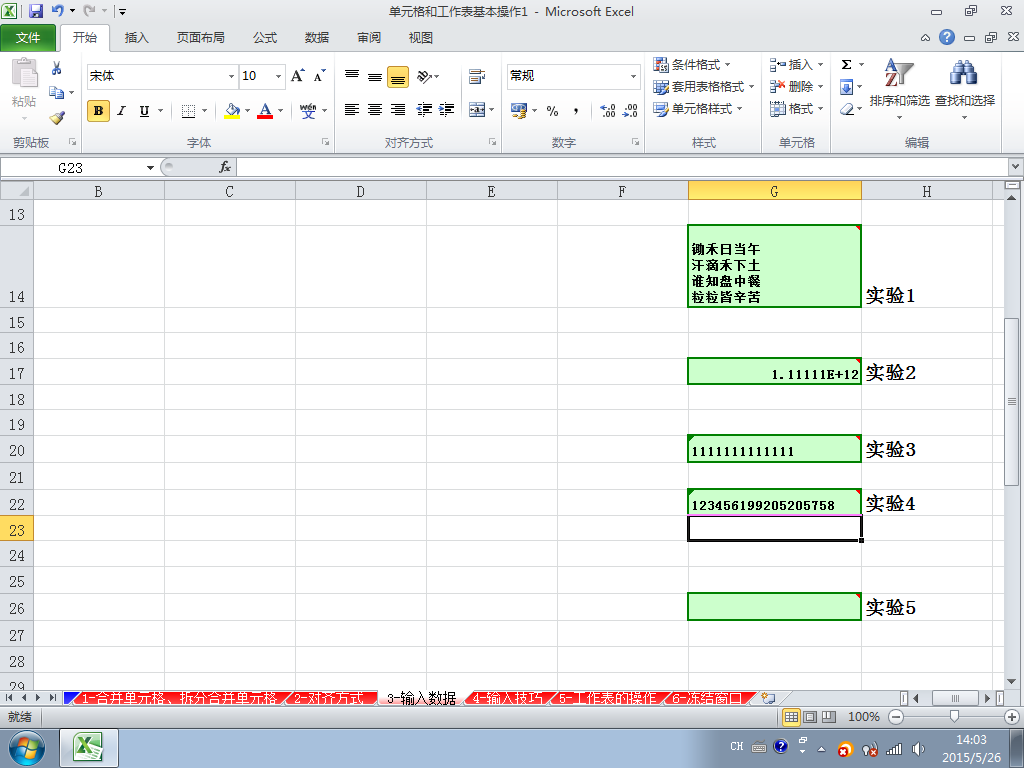Toggle Italic formatting button
The image size is (1024, 768).
121,110
